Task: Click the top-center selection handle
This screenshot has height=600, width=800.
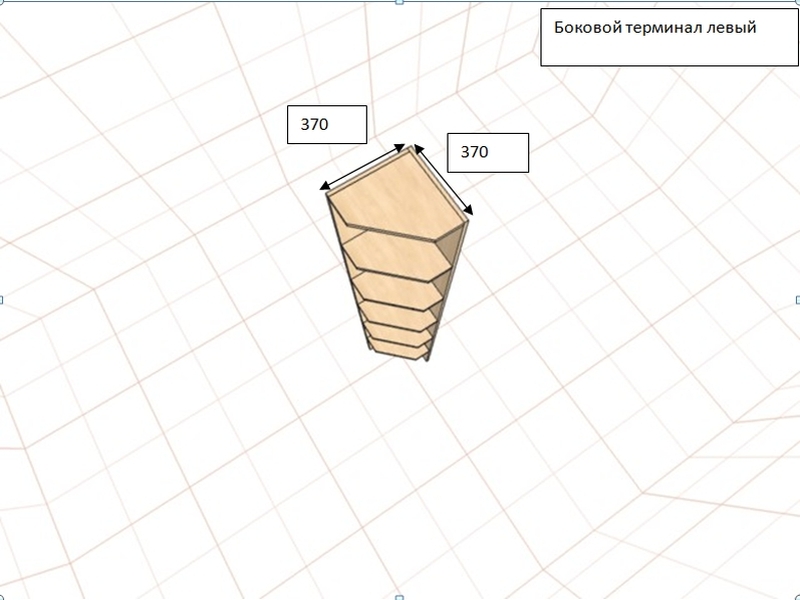Action: tap(399, 2)
